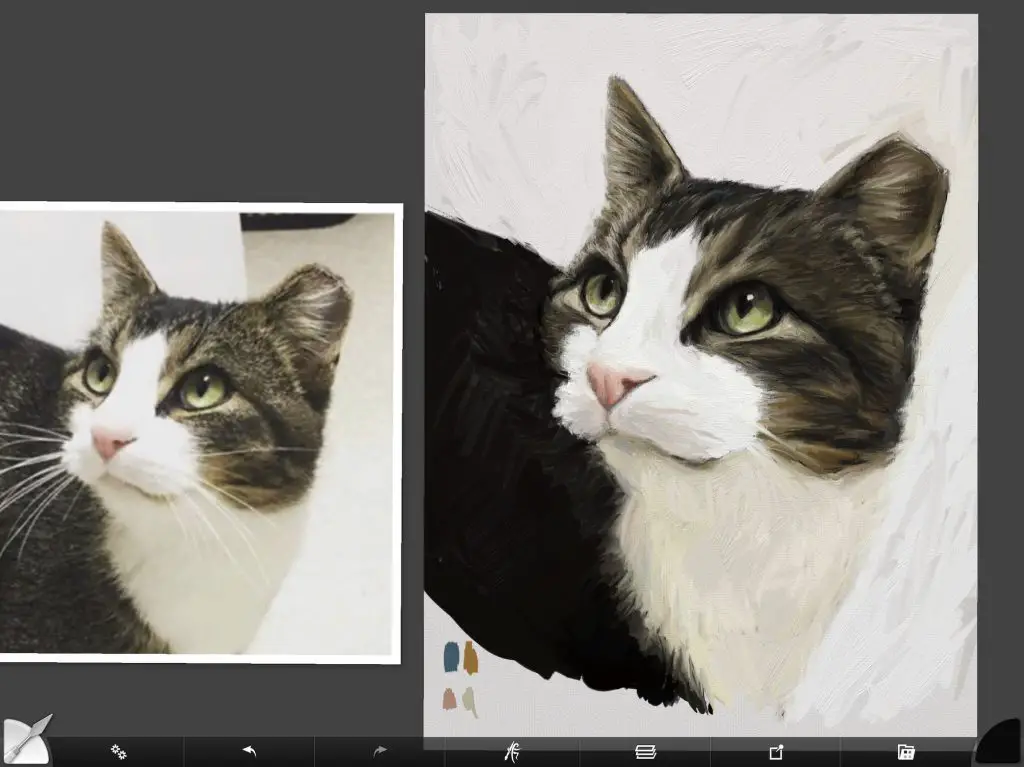
Task: Sample the orange paint dab on canvas
Action: pos(471,657)
